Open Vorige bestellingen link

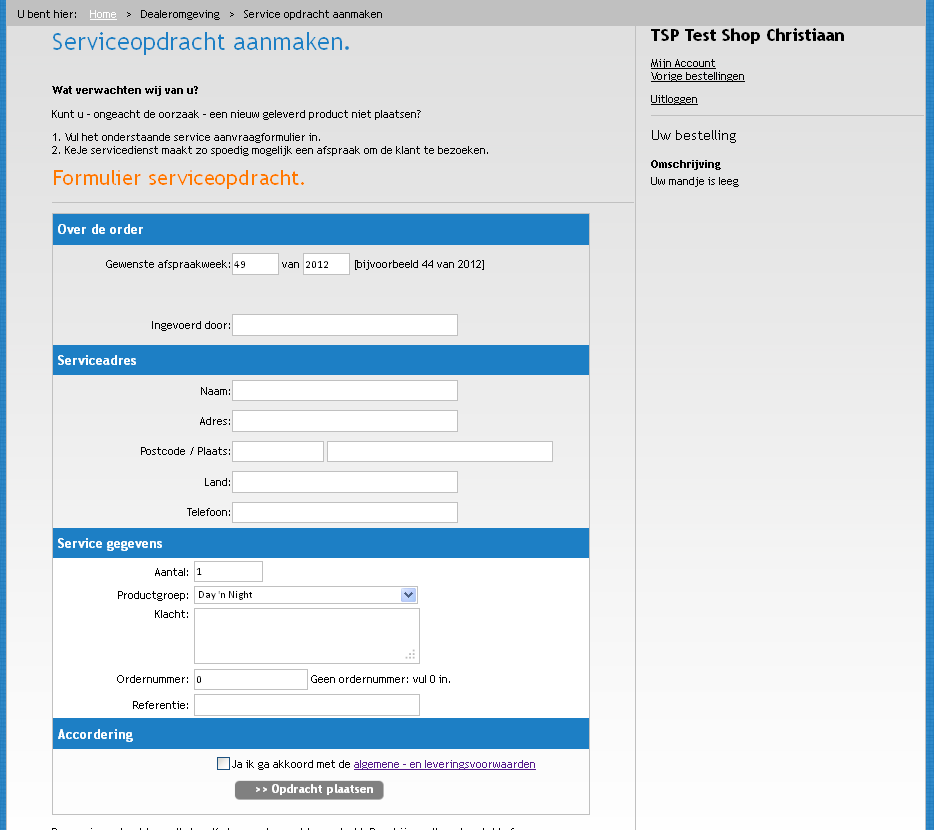click(697, 76)
